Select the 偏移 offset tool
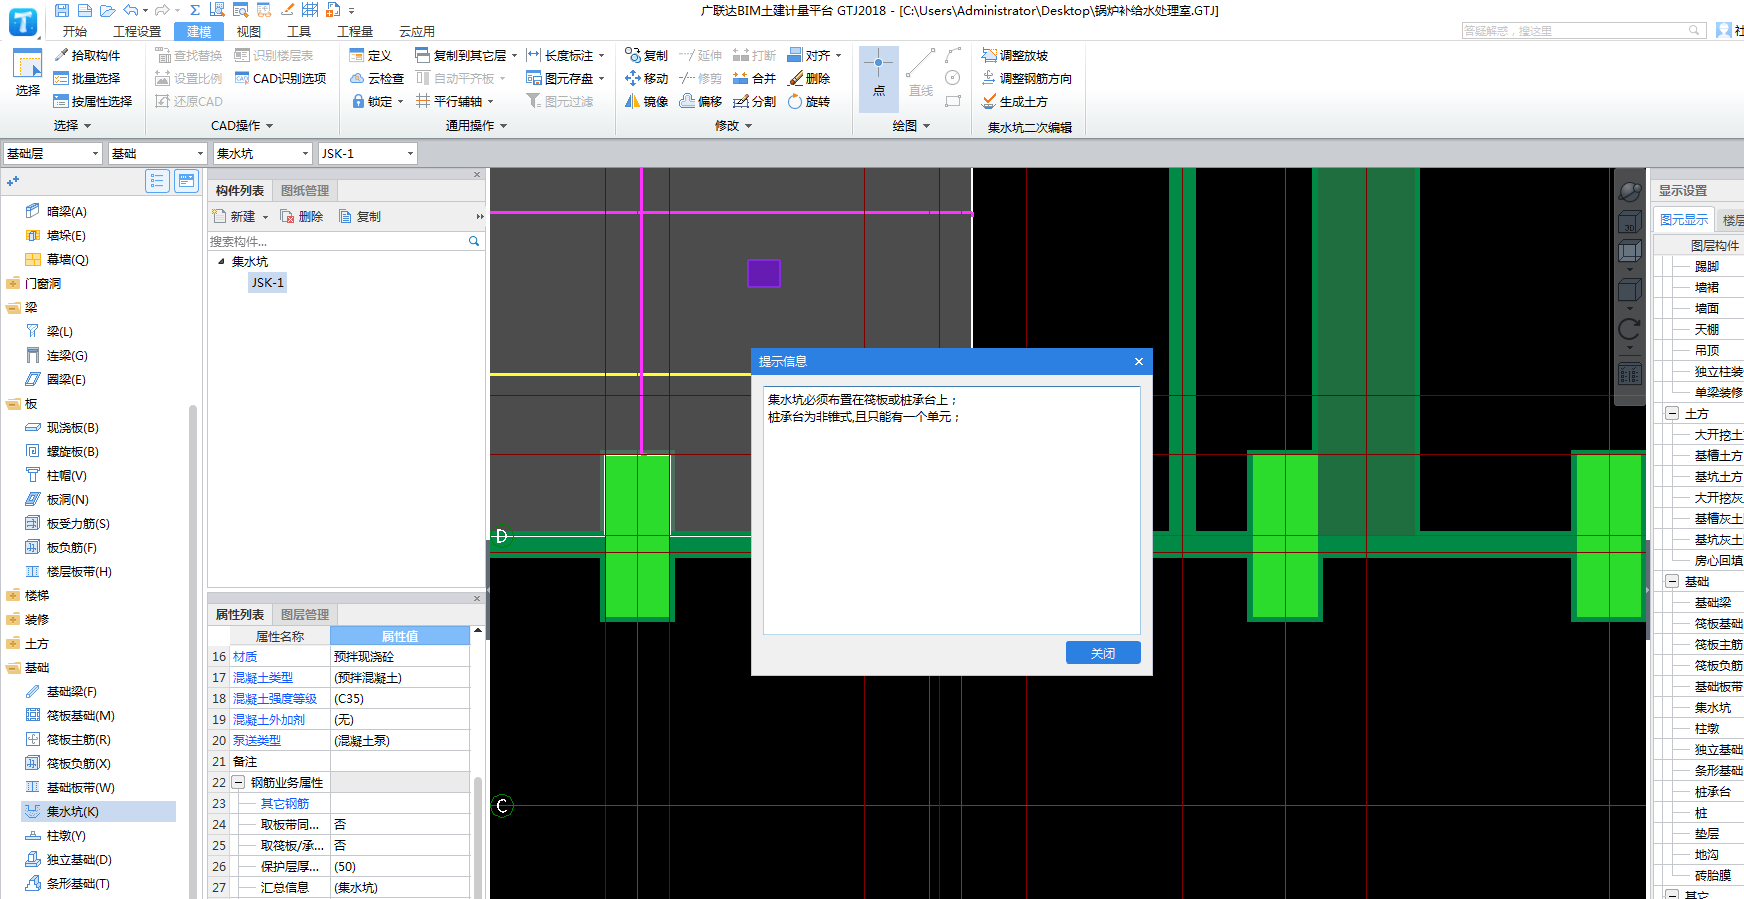 700,101
